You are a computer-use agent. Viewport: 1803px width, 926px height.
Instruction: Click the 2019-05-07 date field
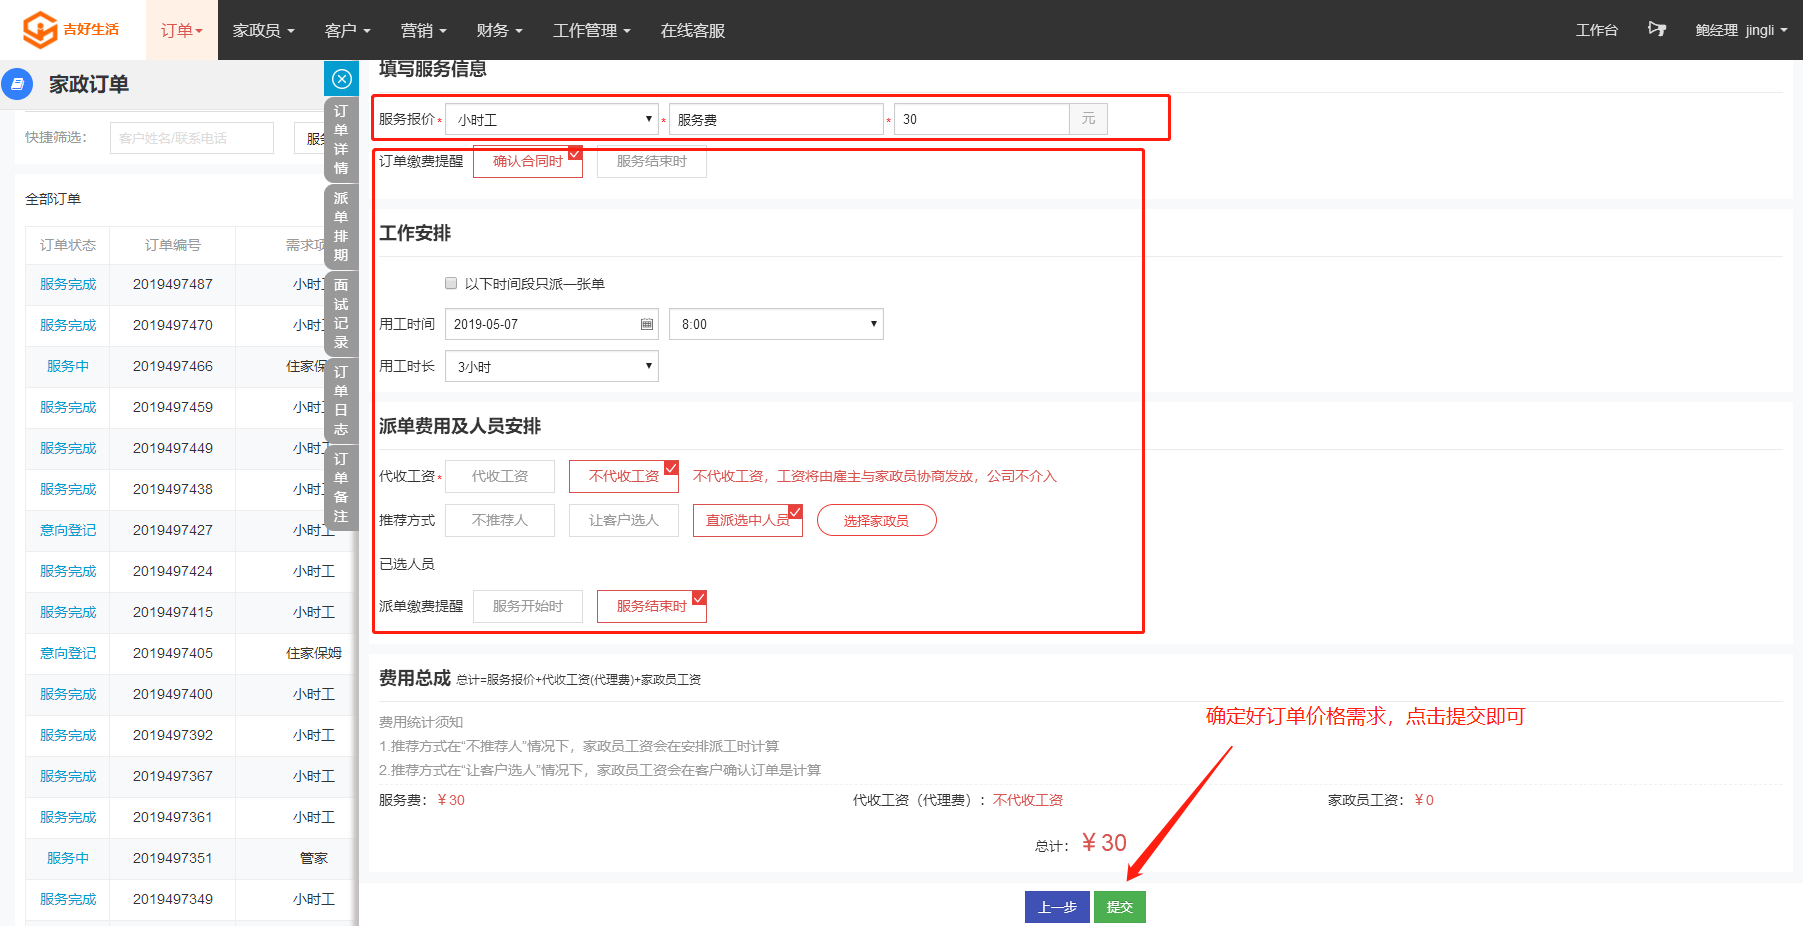click(552, 324)
